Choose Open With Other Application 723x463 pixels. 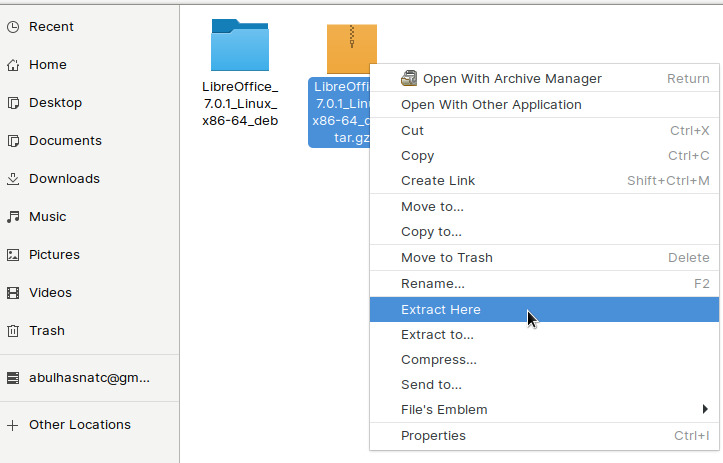click(491, 104)
